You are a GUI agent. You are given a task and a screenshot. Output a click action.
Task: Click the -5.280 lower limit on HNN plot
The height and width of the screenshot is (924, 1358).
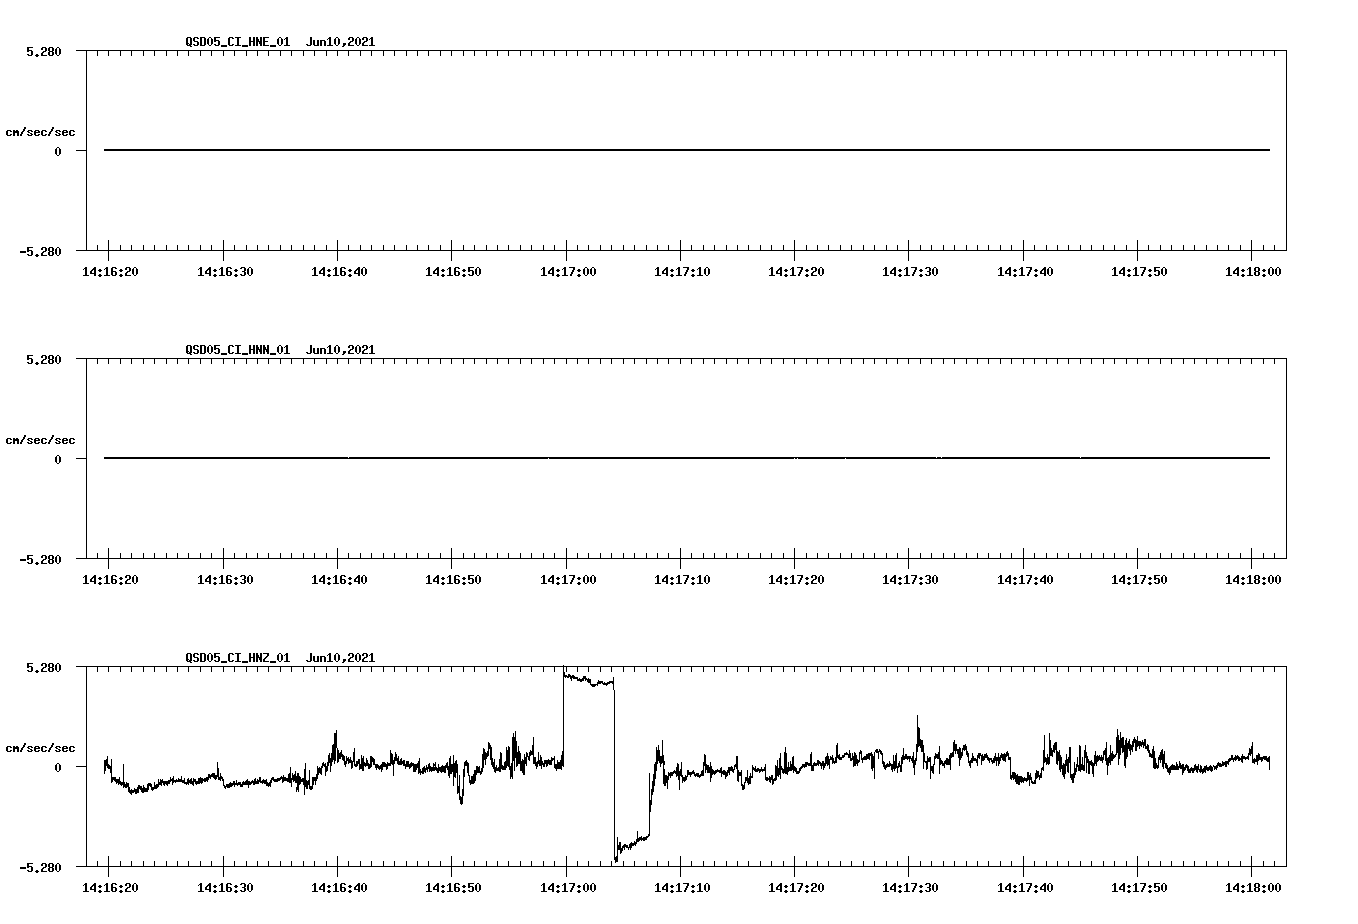coord(41,559)
